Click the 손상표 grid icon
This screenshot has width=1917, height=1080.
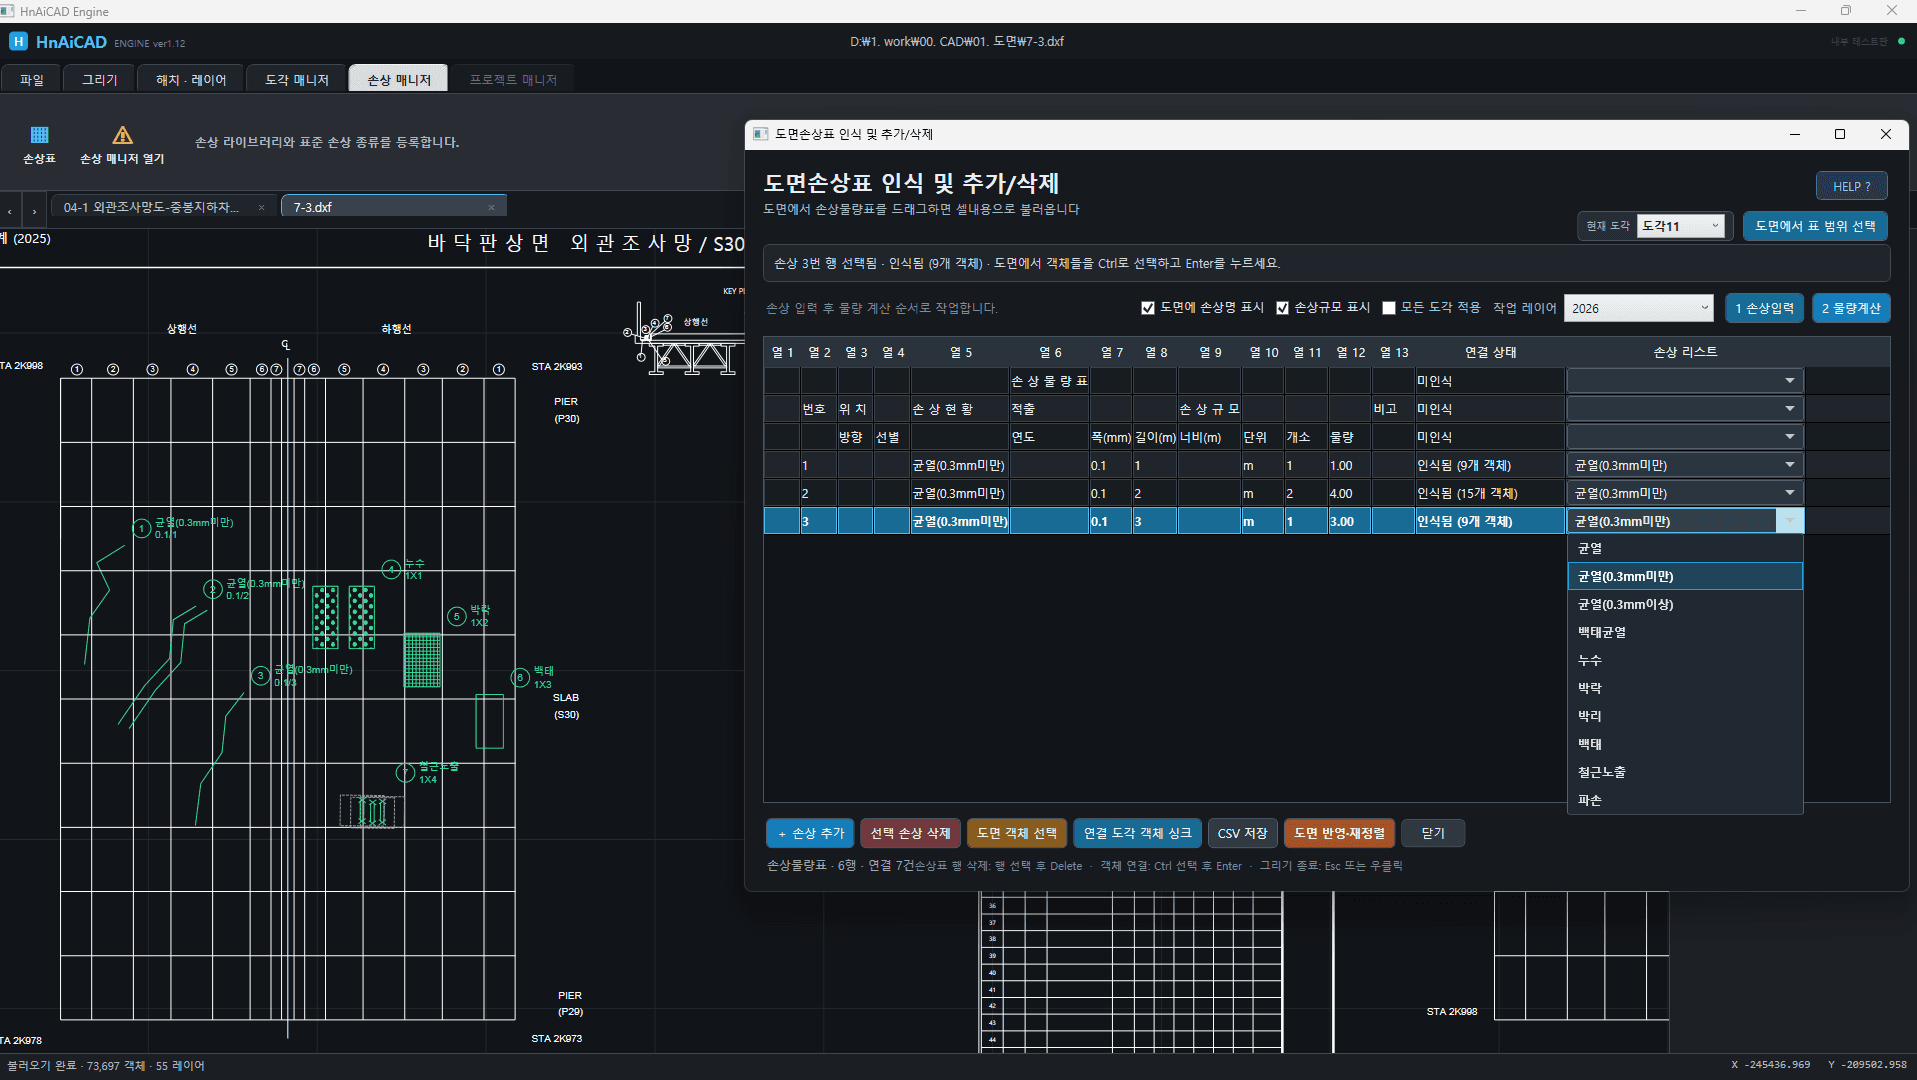pyautogui.click(x=39, y=135)
